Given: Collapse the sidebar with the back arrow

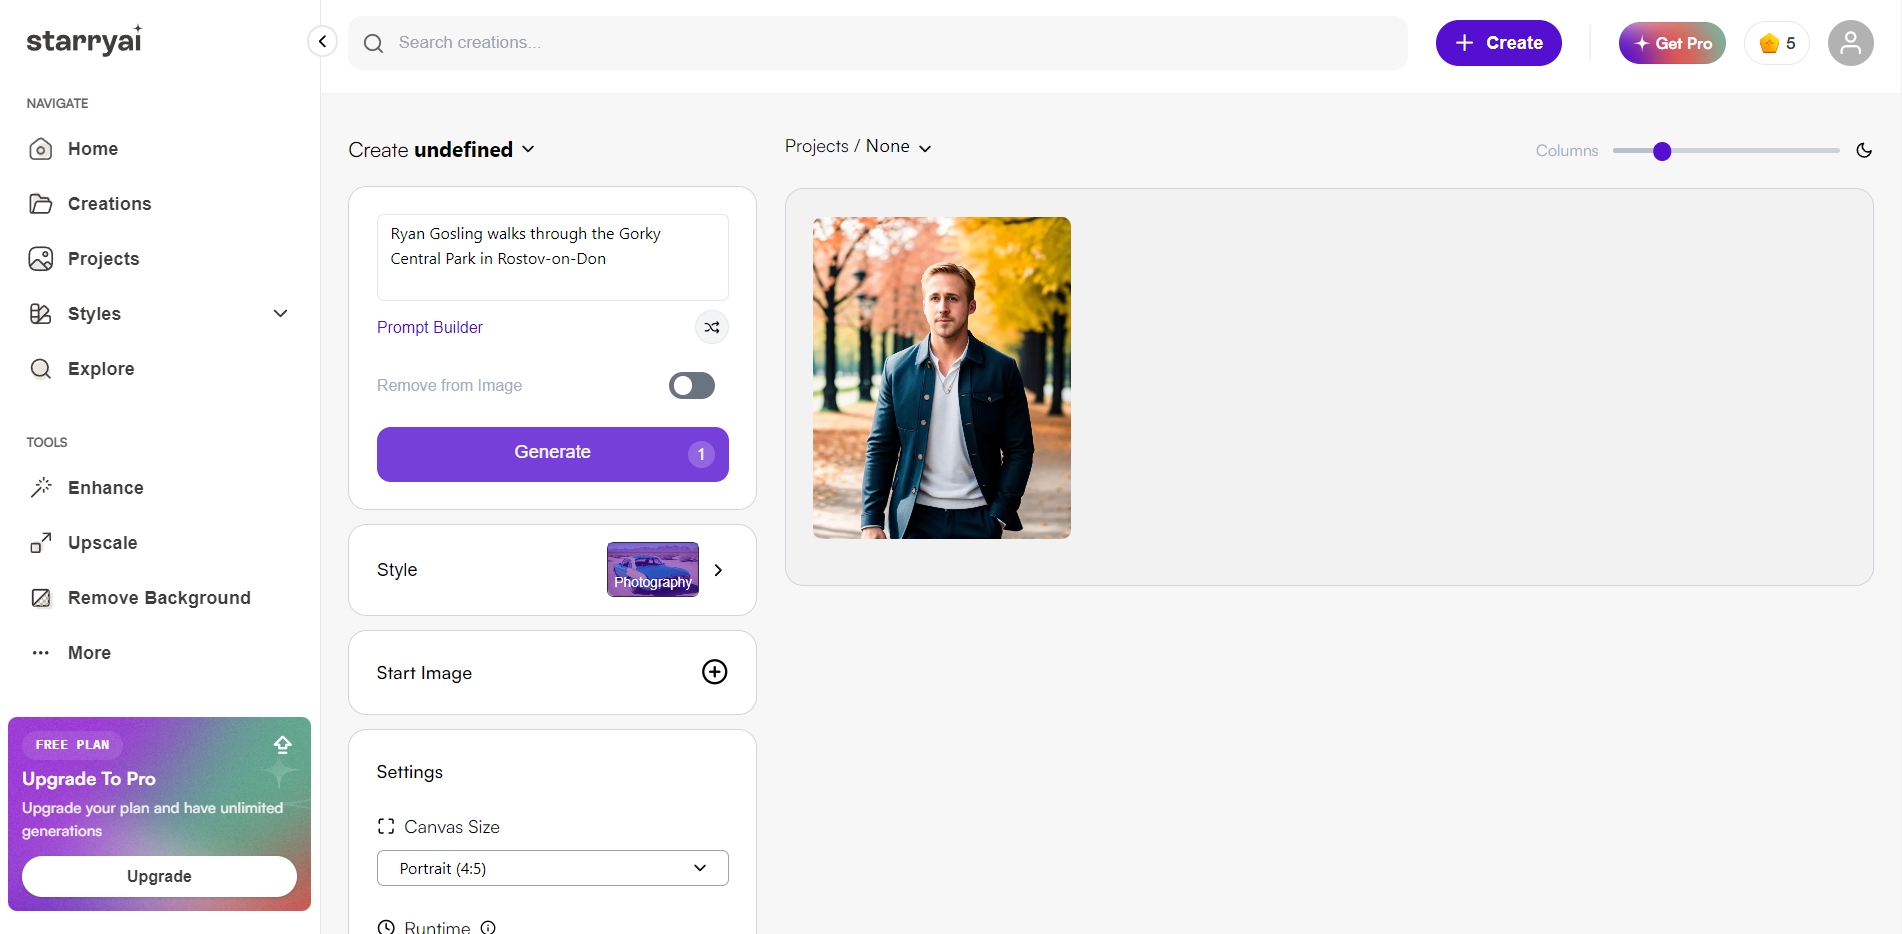Looking at the screenshot, I should 322,41.
